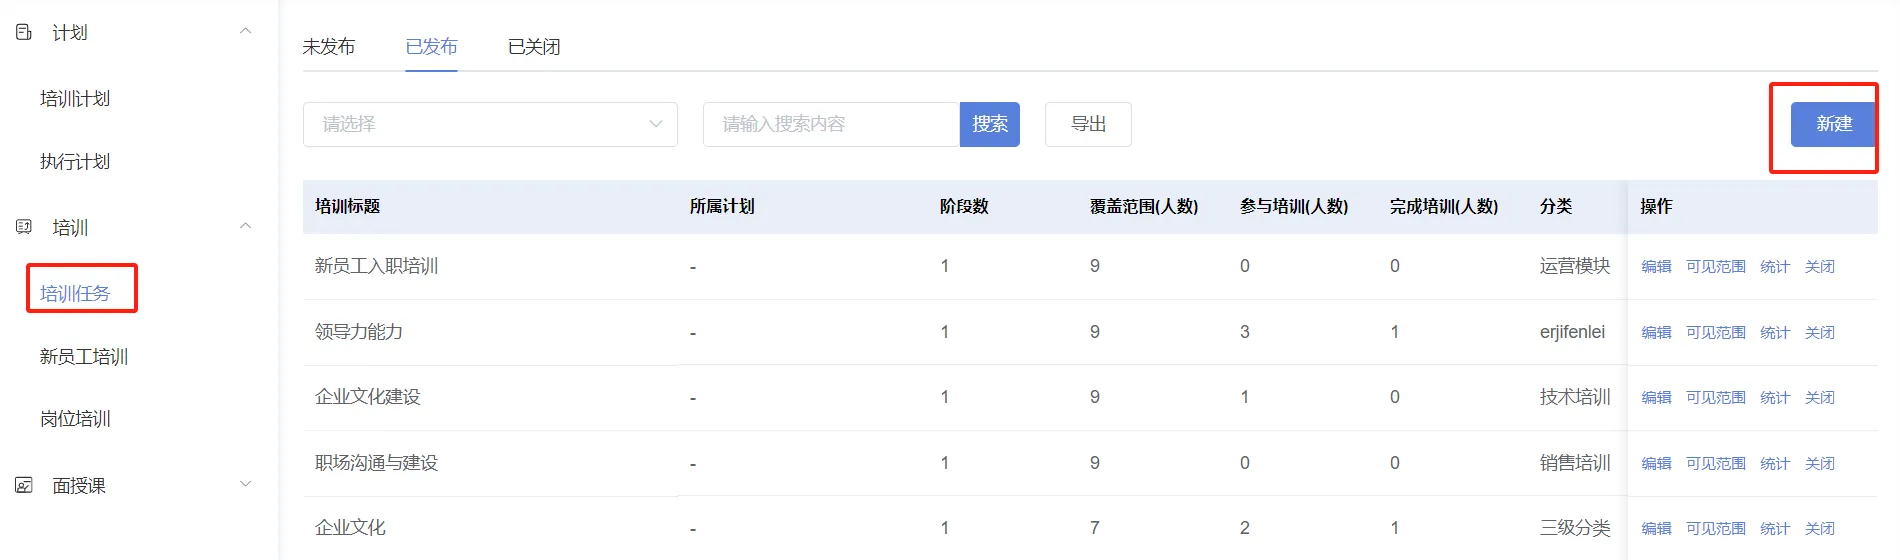Edit the 职场沟通与建设 row
This screenshot has width=1900, height=560.
pos(1656,464)
